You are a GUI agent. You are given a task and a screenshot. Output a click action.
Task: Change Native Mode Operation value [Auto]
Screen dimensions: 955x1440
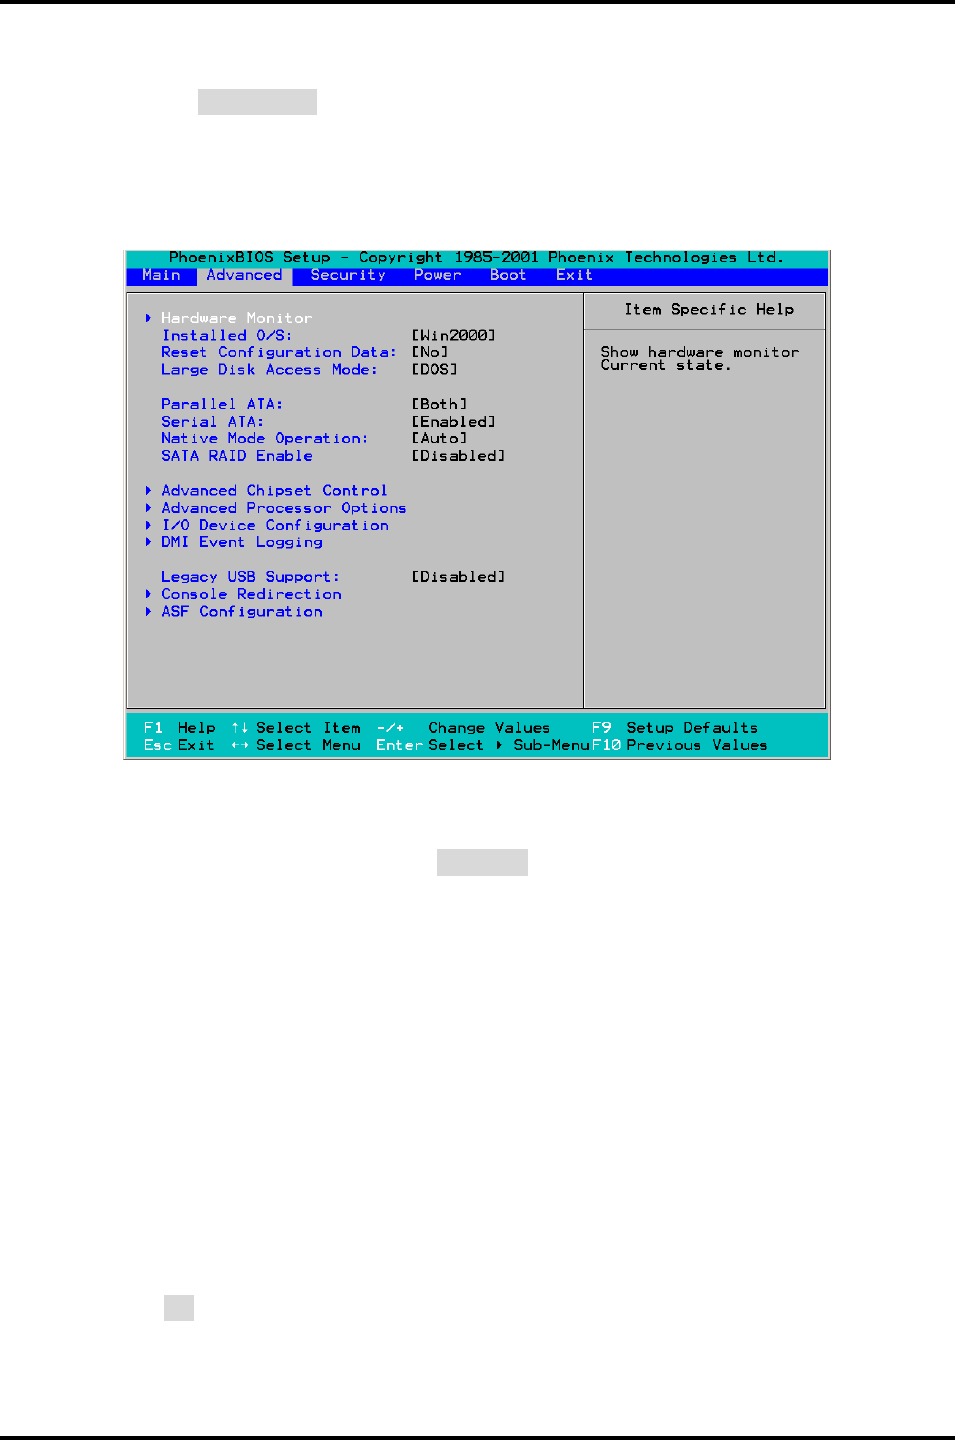click(440, 438)
